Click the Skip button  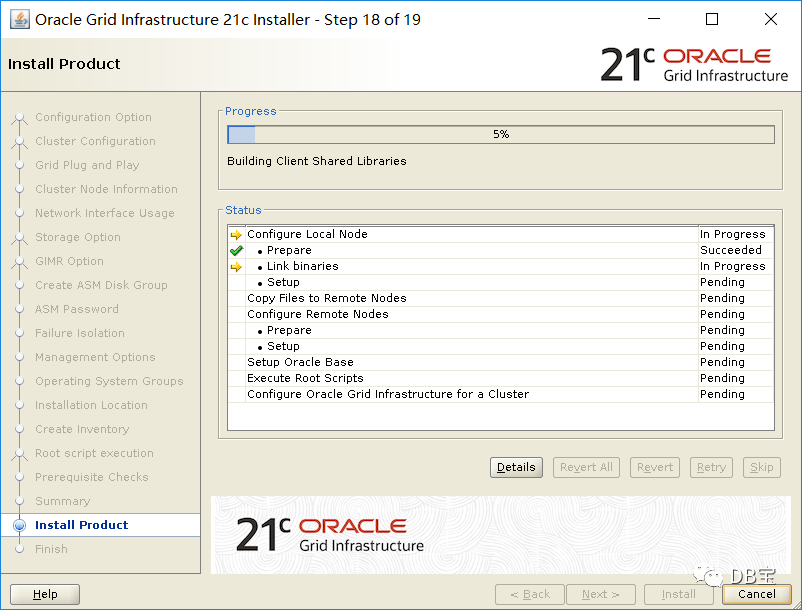762,467
